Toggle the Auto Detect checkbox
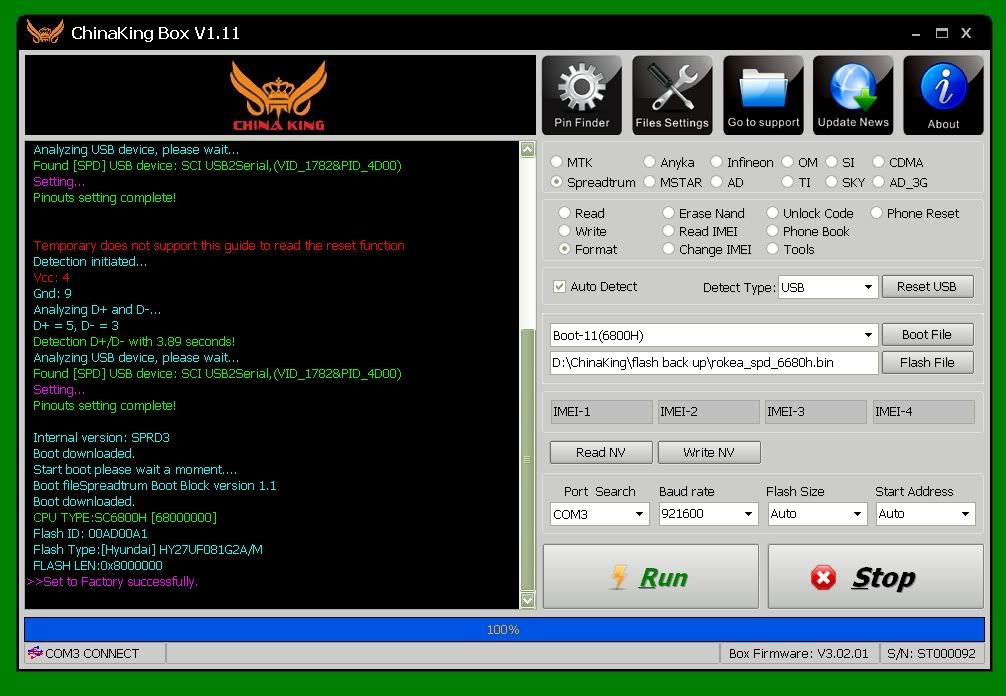1006x696 pixels. click(x=559, y=286)
